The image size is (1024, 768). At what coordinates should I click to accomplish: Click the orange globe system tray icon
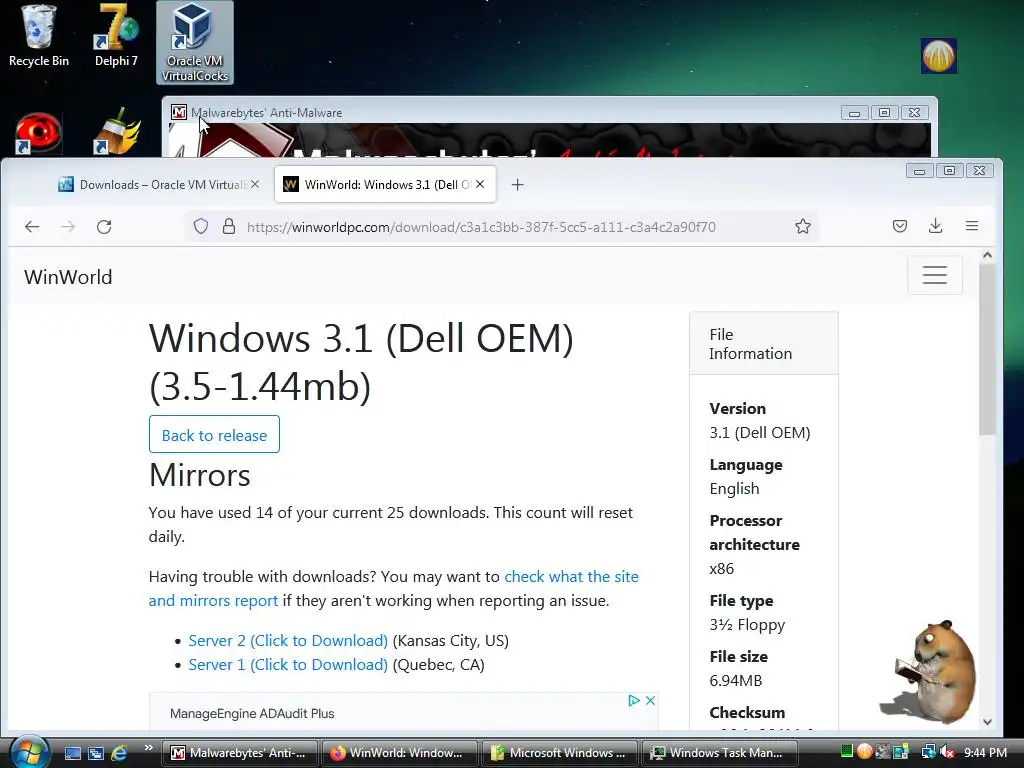tap(865, 752)
